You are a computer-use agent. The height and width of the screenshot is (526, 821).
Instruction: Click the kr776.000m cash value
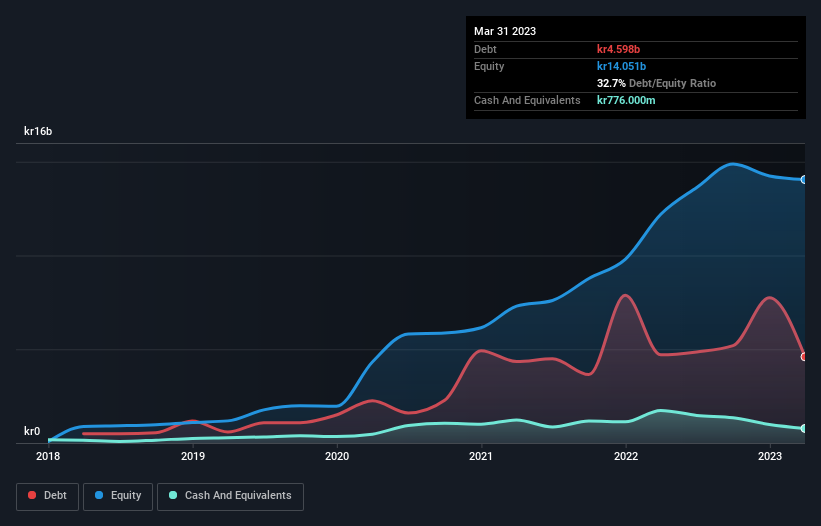click(626, 100)
